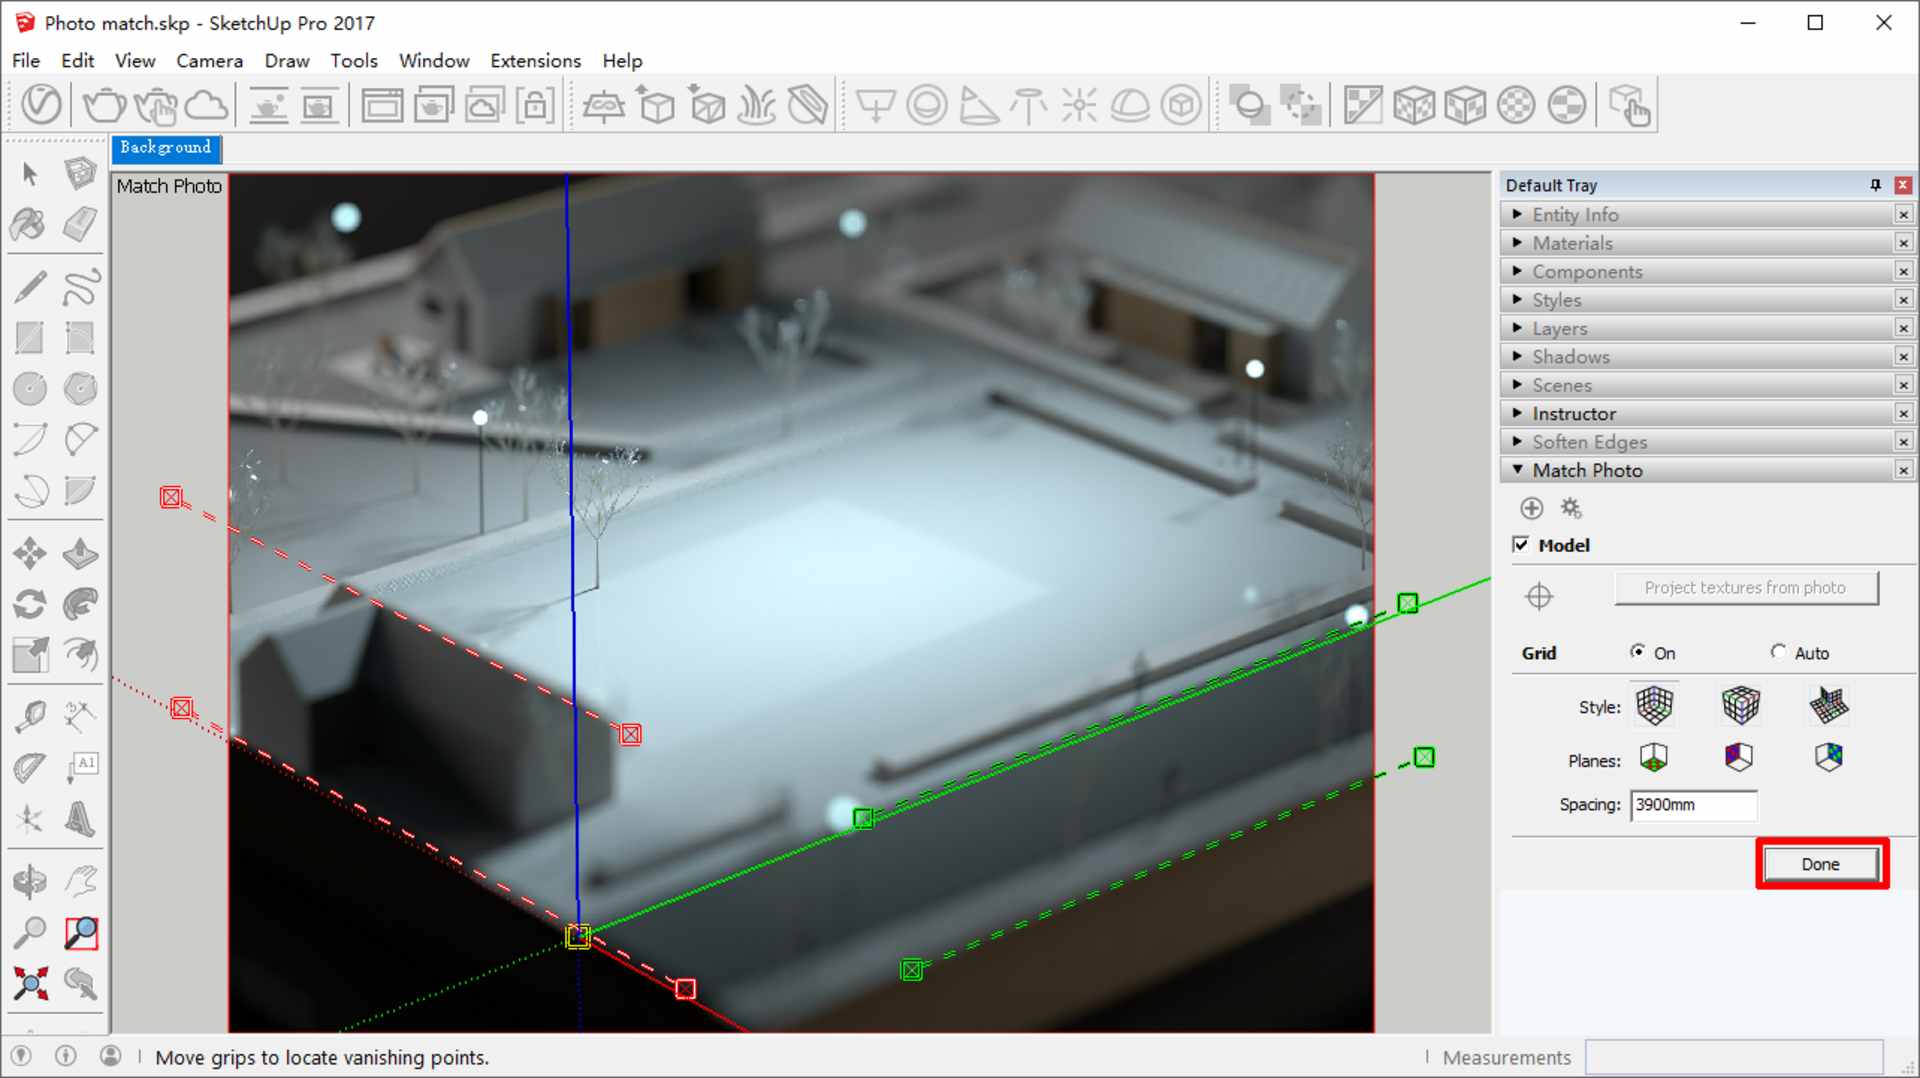Open the Camera menu
Screen dimensions: 1920x1078
209,61
